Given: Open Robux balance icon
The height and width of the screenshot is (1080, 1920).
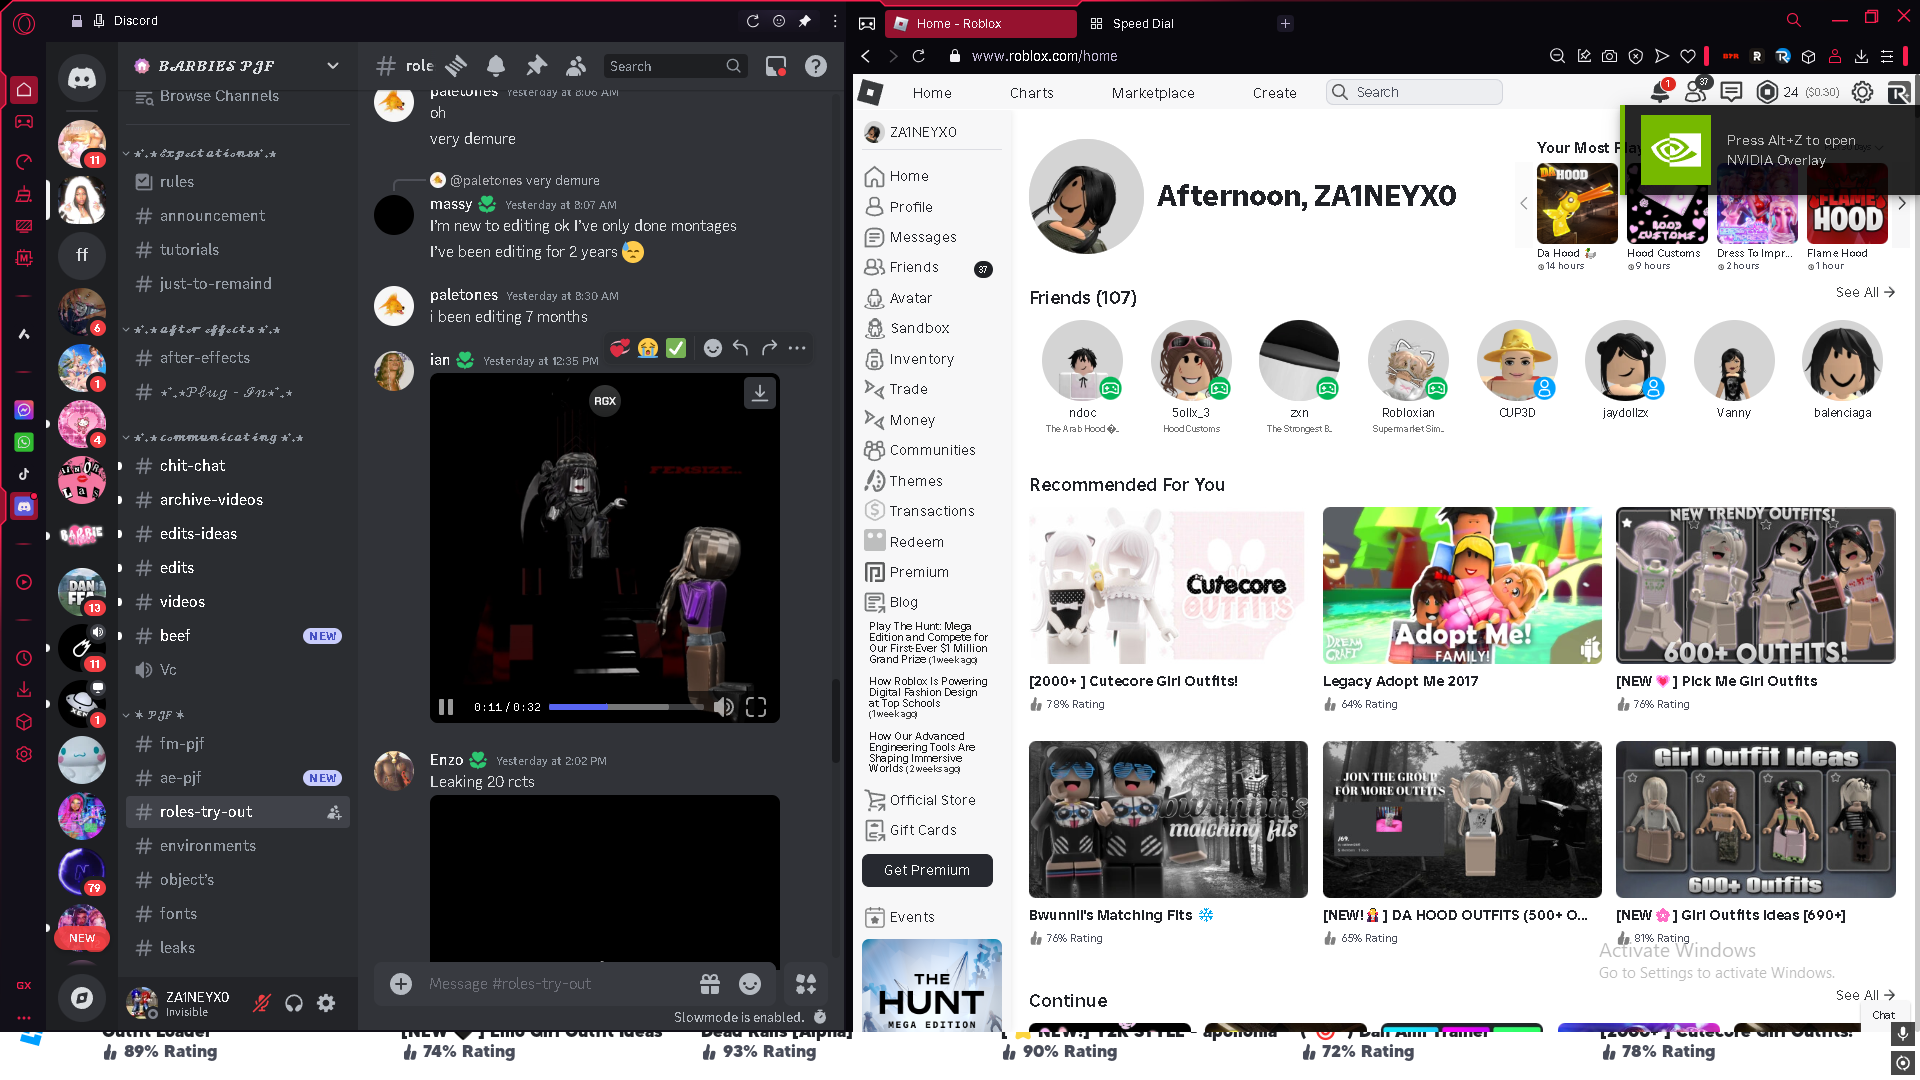Looking at the screenshot, I should 1767,92.
